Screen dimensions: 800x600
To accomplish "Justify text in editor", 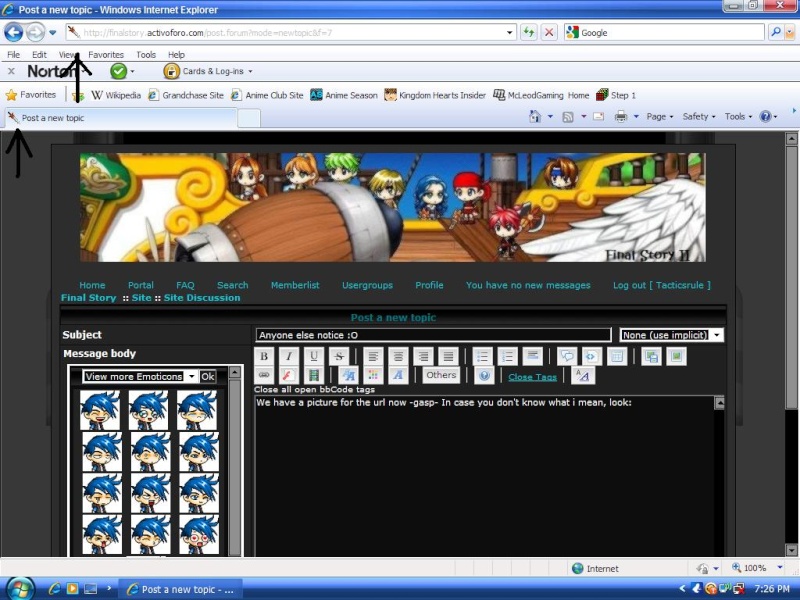I will pyautogui.click(x=448, y=356).
